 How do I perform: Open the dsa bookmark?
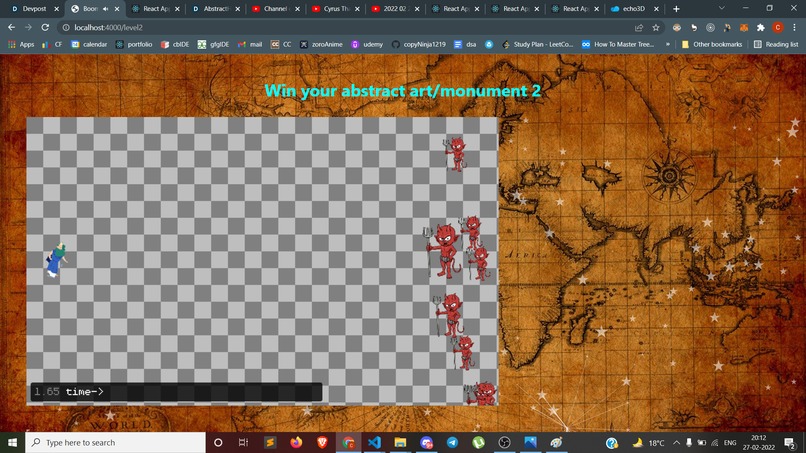tap(465, 44)
